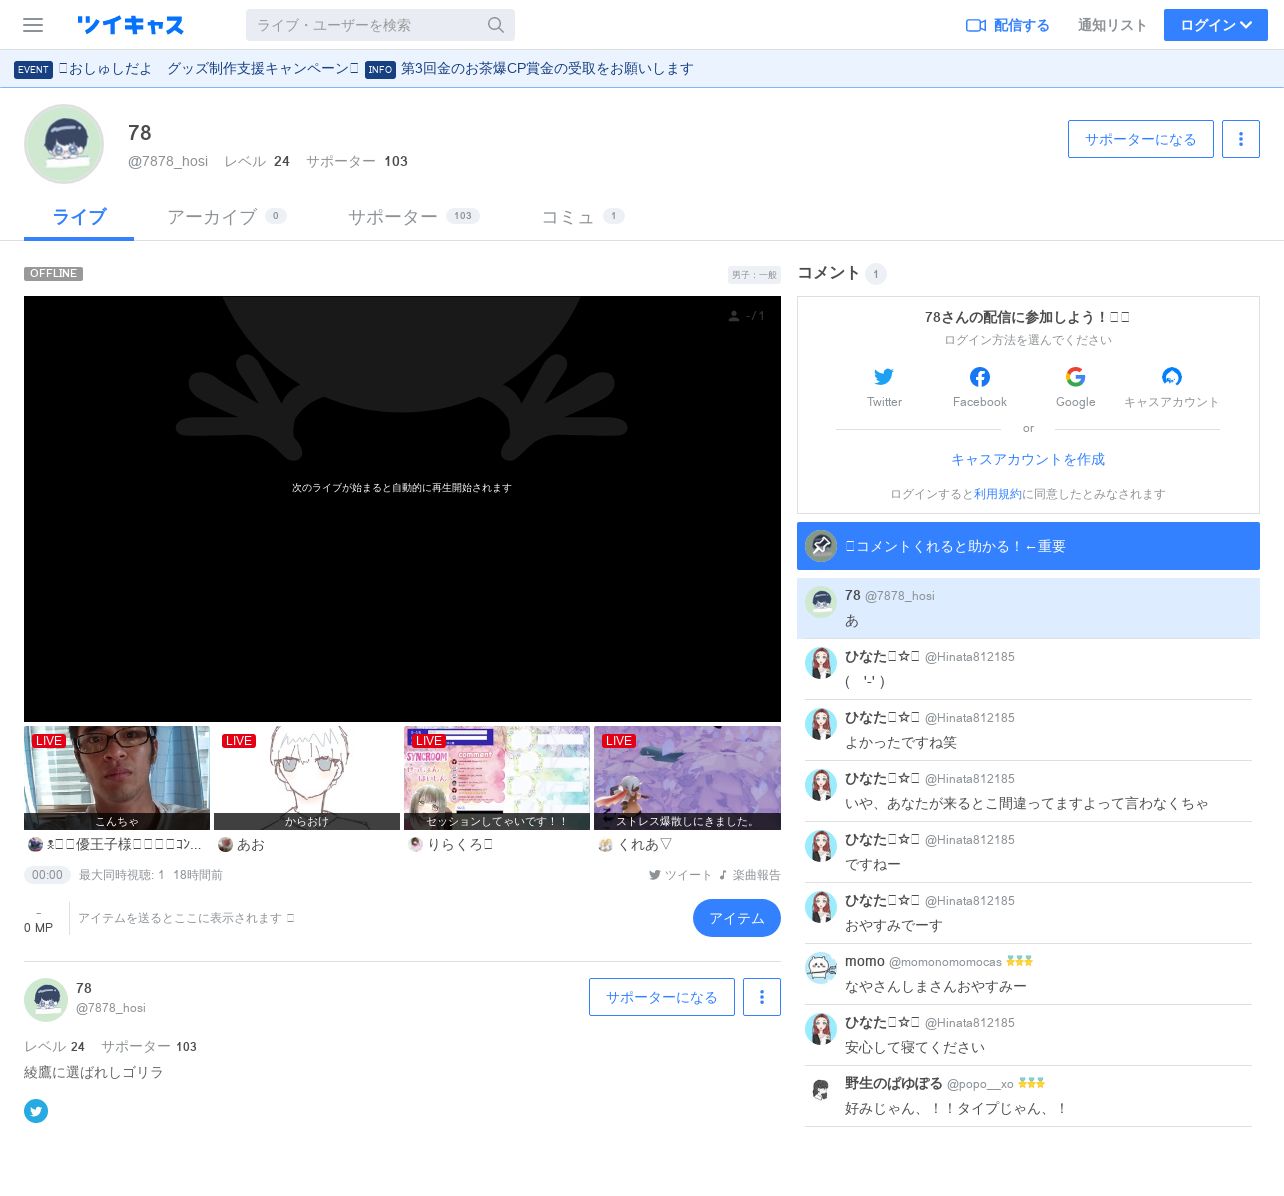The width and height of the screenshot is (1284, 1196).
Task: Click the search magnifier icon
Action: tap(496, 25)
